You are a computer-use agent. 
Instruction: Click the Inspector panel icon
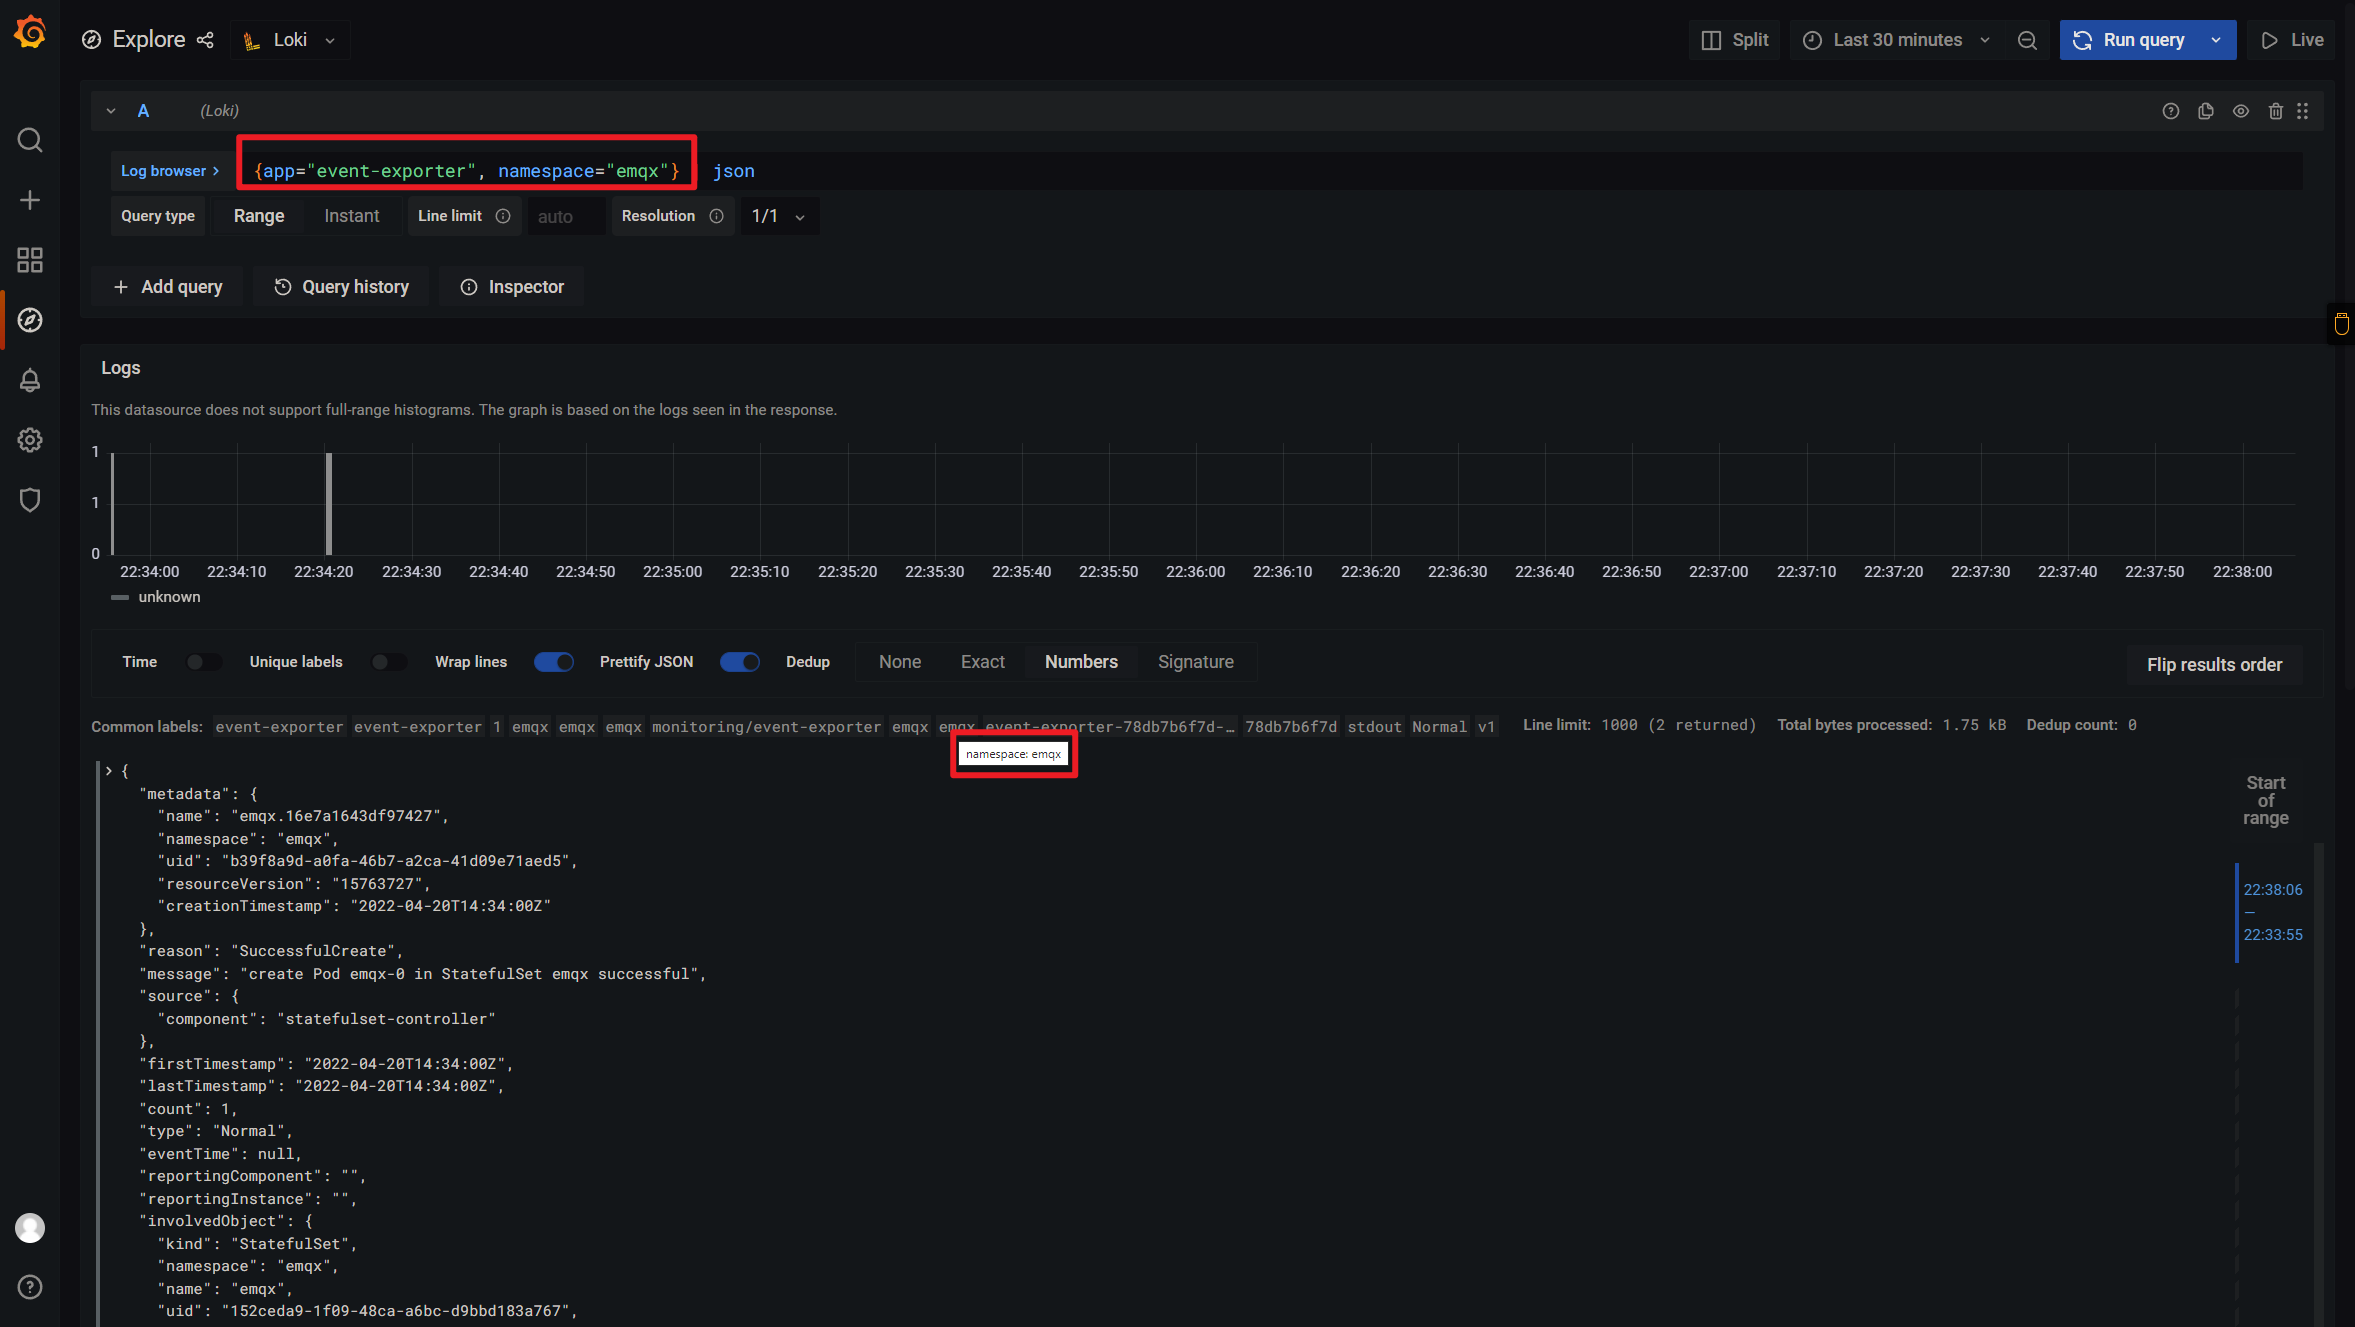[466, 288]
